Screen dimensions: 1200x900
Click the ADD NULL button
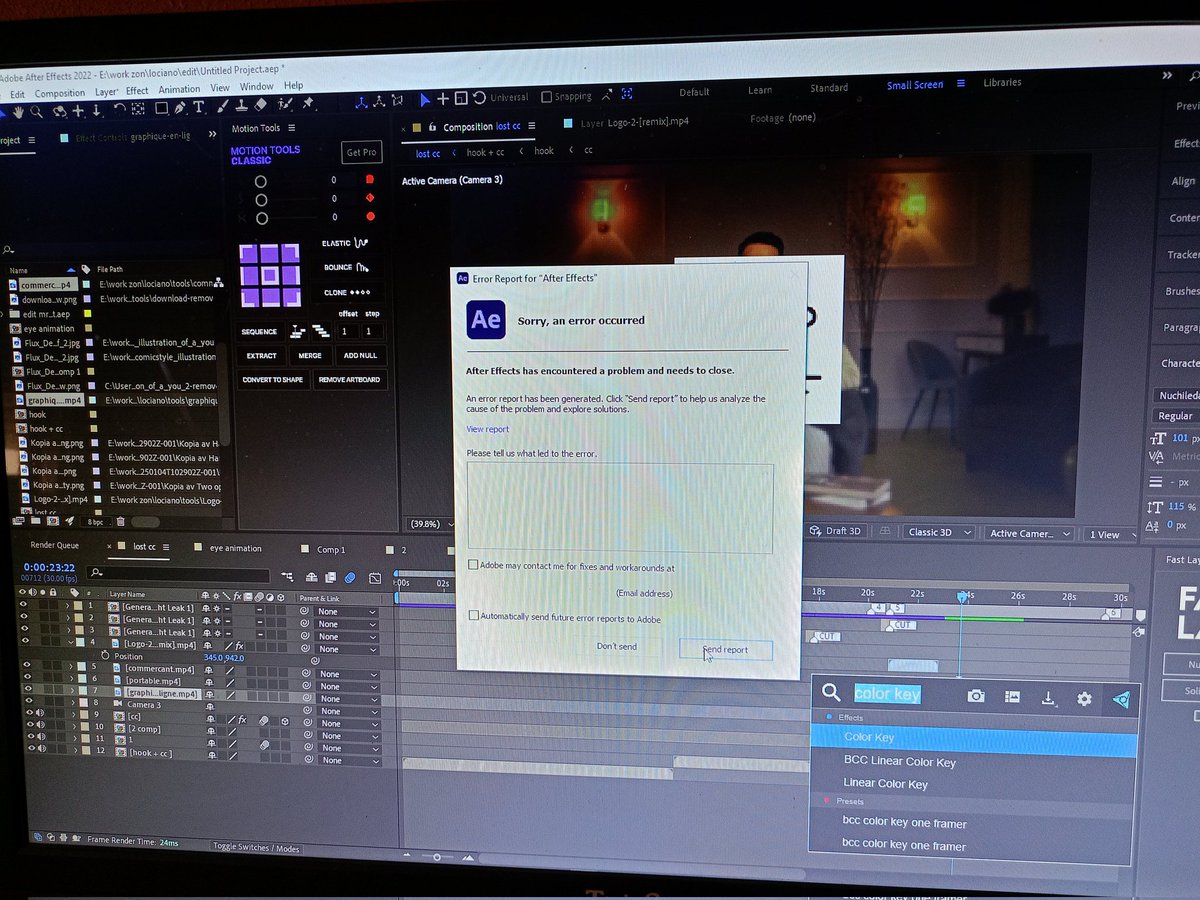point(359,355)
